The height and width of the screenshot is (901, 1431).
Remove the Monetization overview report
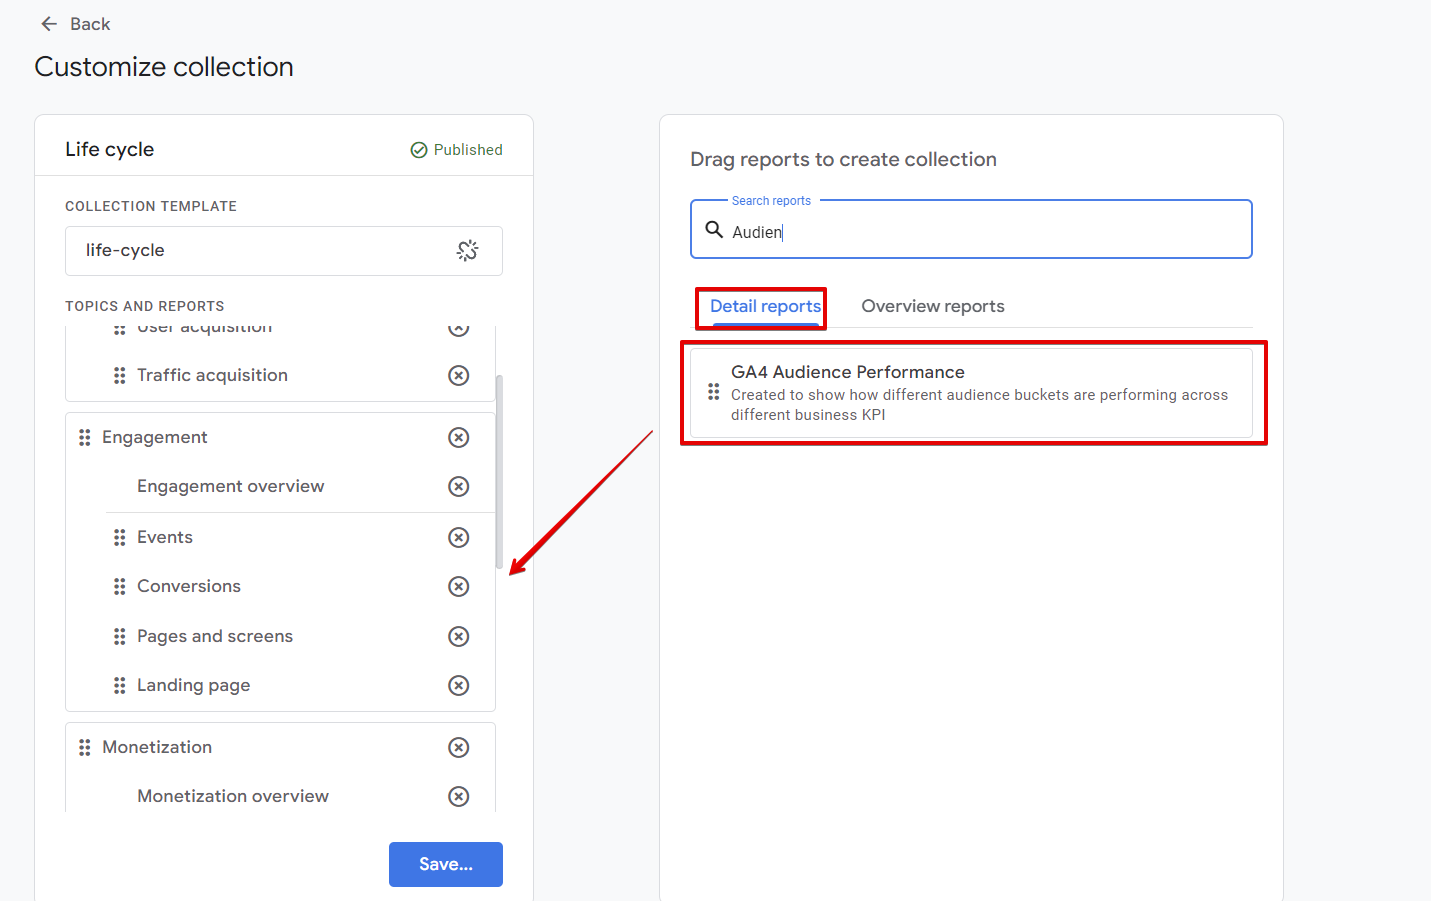pyautogui.click(x=458, y=796)
